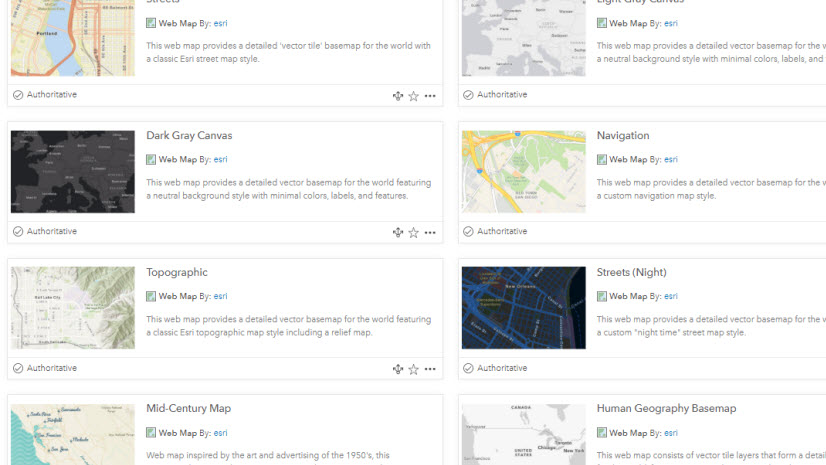Click Web Map icon on Topographic card

151,296
